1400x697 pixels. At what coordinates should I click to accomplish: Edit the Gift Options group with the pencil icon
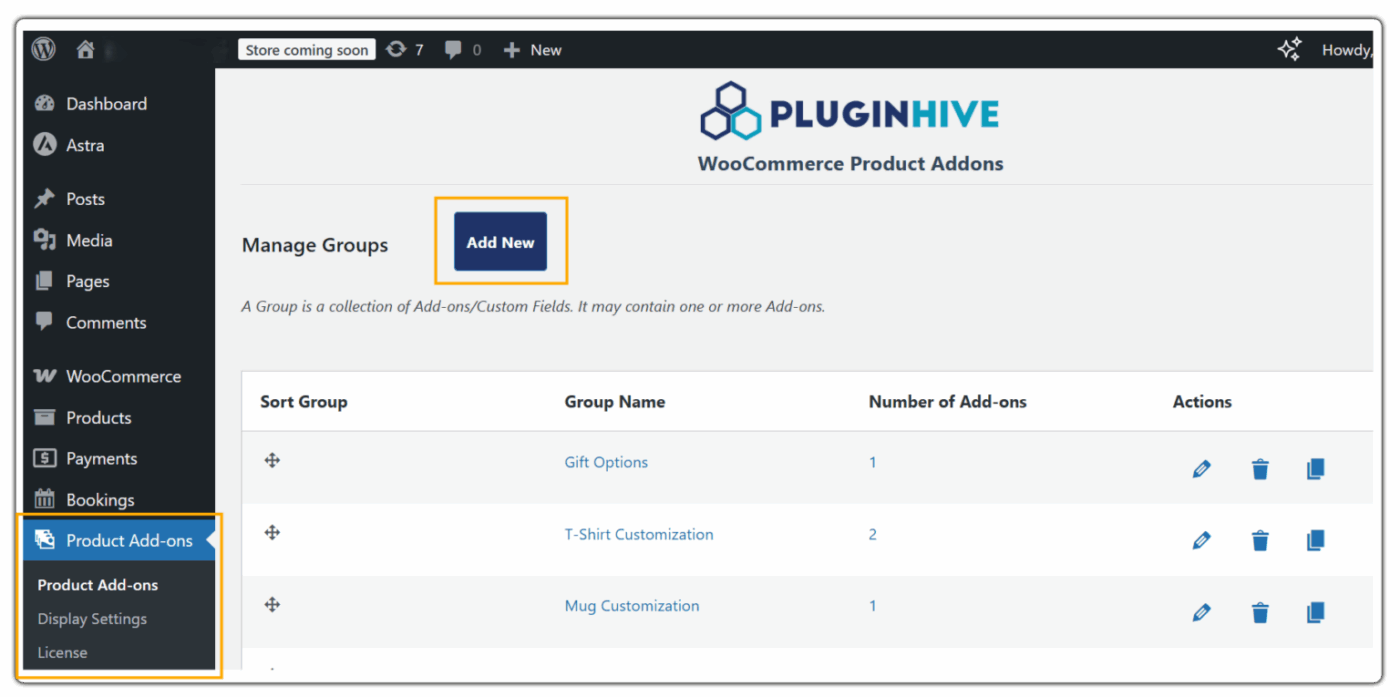tap(1201, 468)
